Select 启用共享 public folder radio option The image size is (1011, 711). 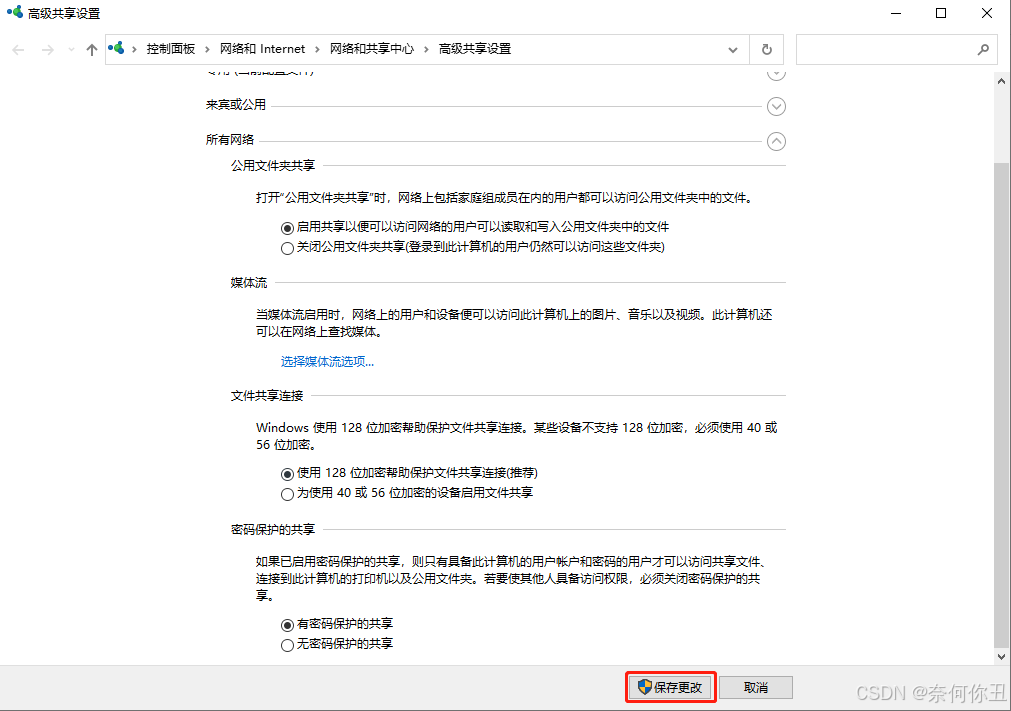coord(288,227)
